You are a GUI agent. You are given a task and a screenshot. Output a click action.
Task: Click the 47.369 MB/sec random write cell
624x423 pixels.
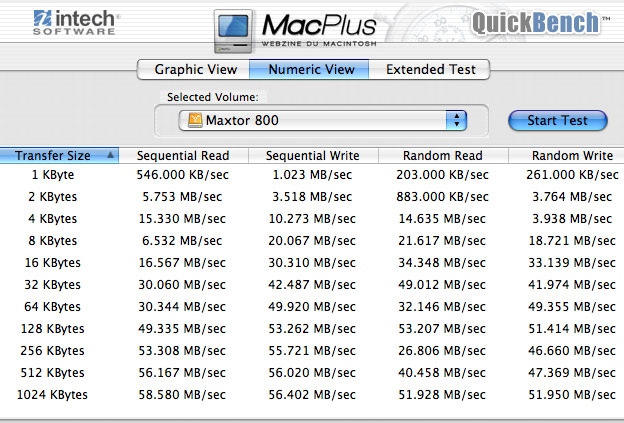[572, 373]
